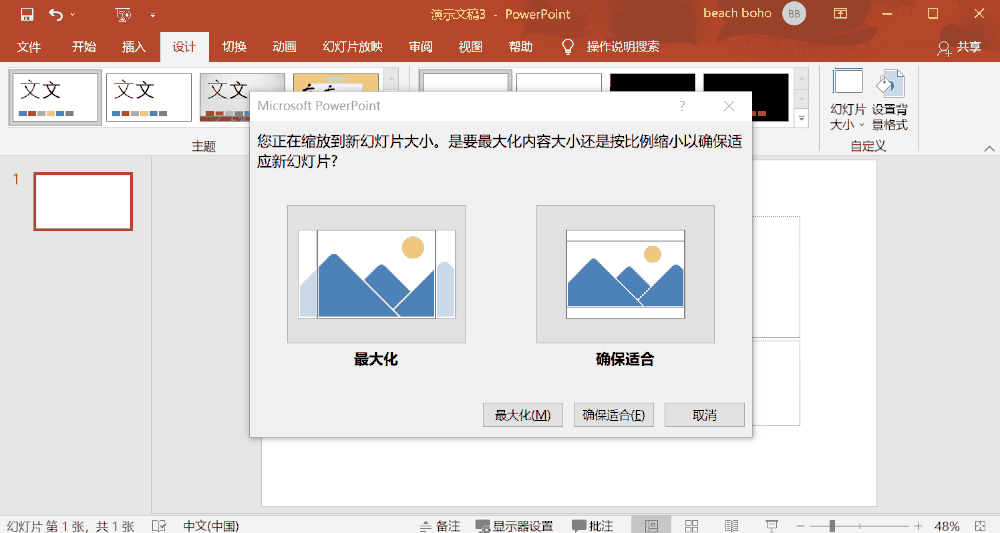
Task: Click fit slide to window icon
Action: tap(981, 525)
